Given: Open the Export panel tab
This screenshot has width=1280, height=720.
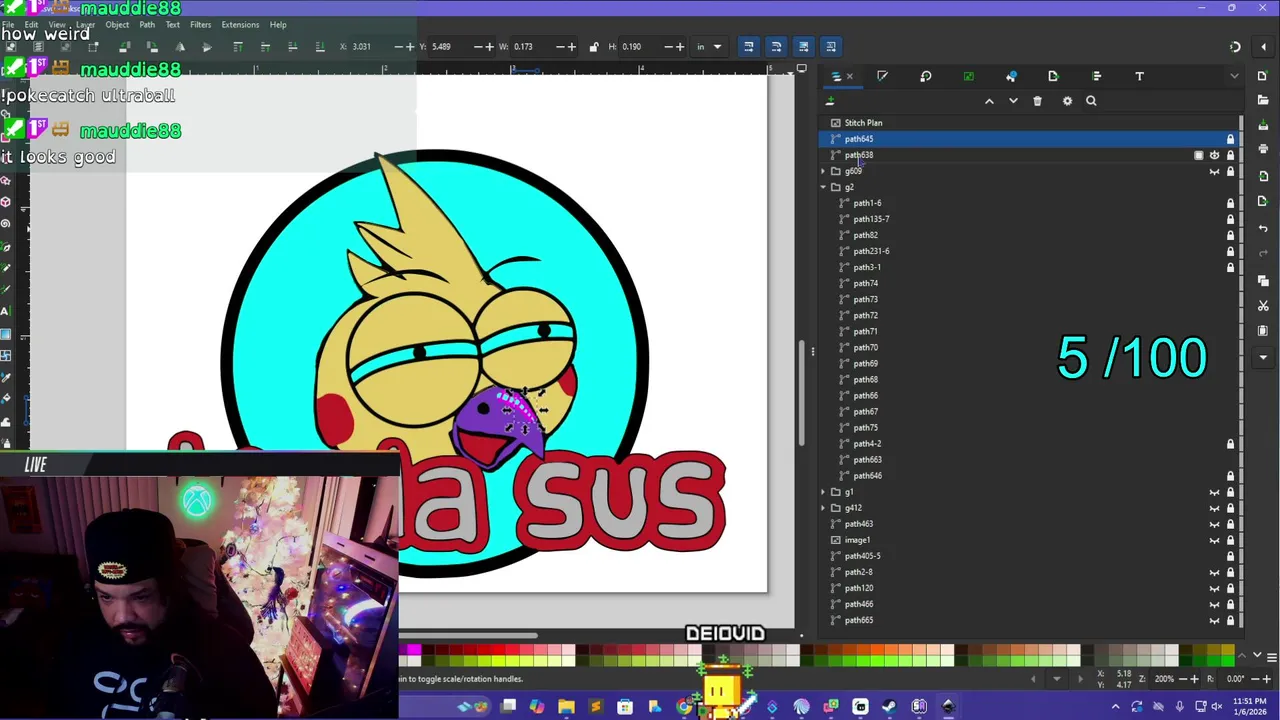Looking at the screenshot, I should click(x=1053, y=76).
